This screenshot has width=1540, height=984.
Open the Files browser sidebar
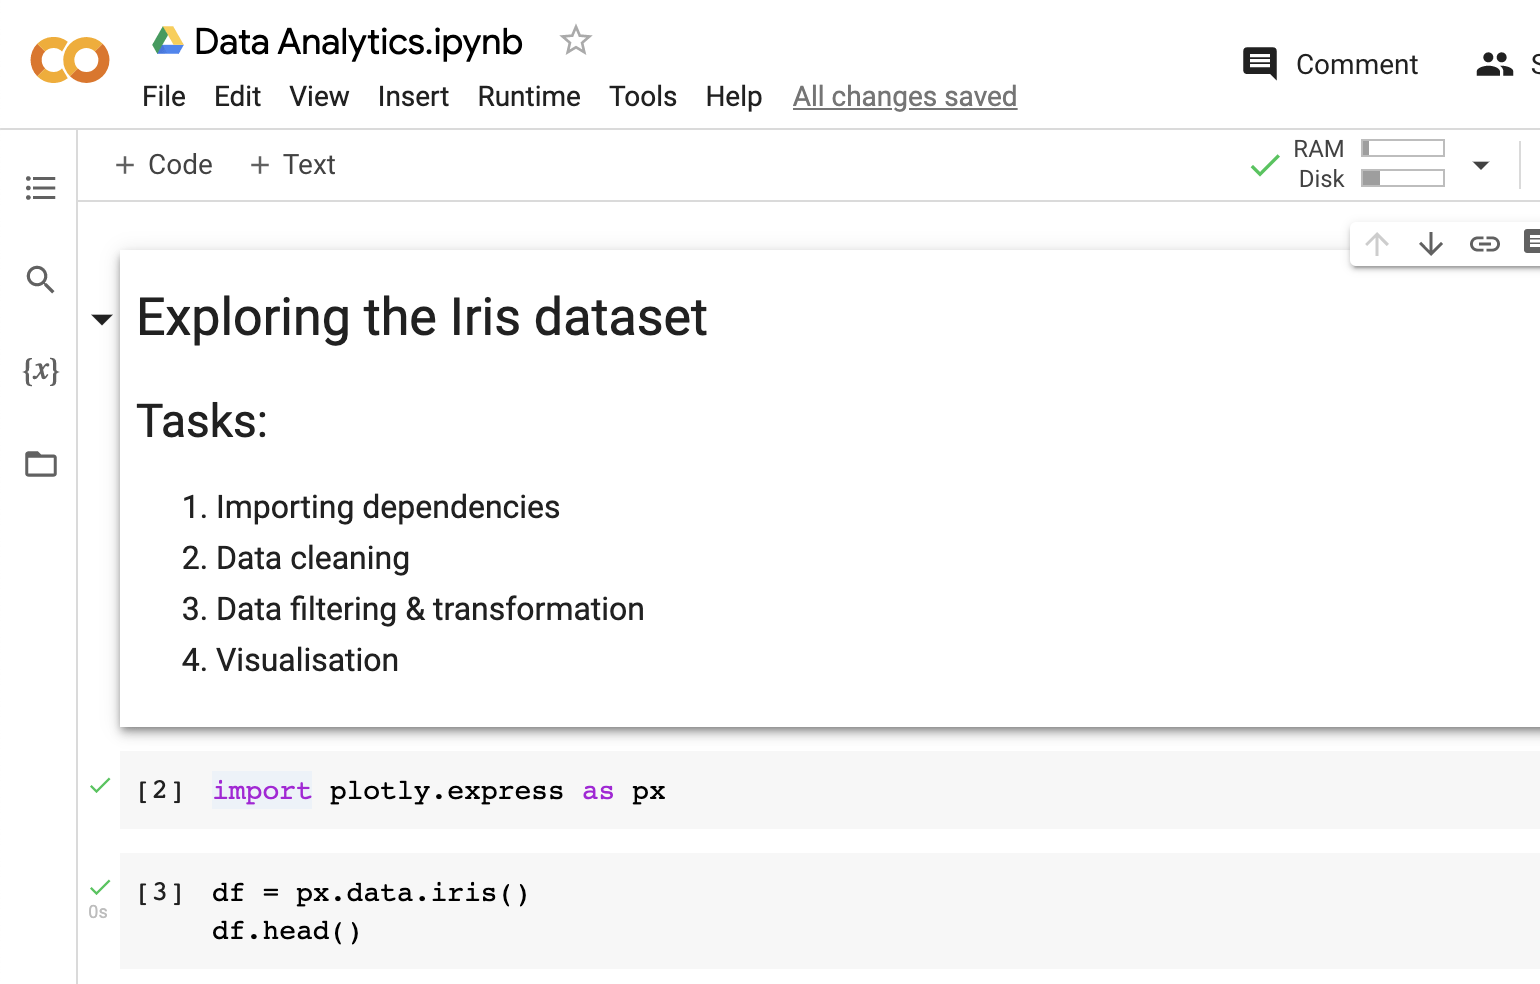point(40,464)
